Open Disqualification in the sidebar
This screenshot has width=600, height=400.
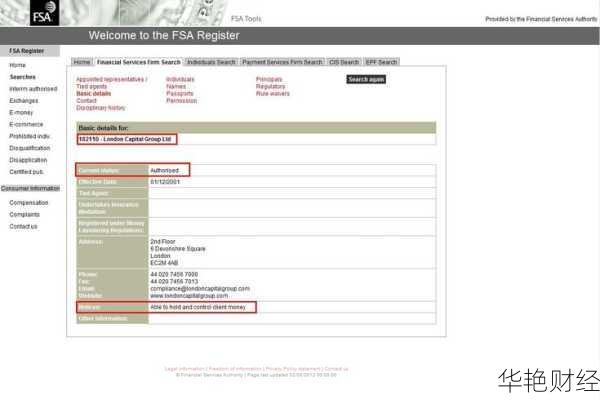pos(29,148)
